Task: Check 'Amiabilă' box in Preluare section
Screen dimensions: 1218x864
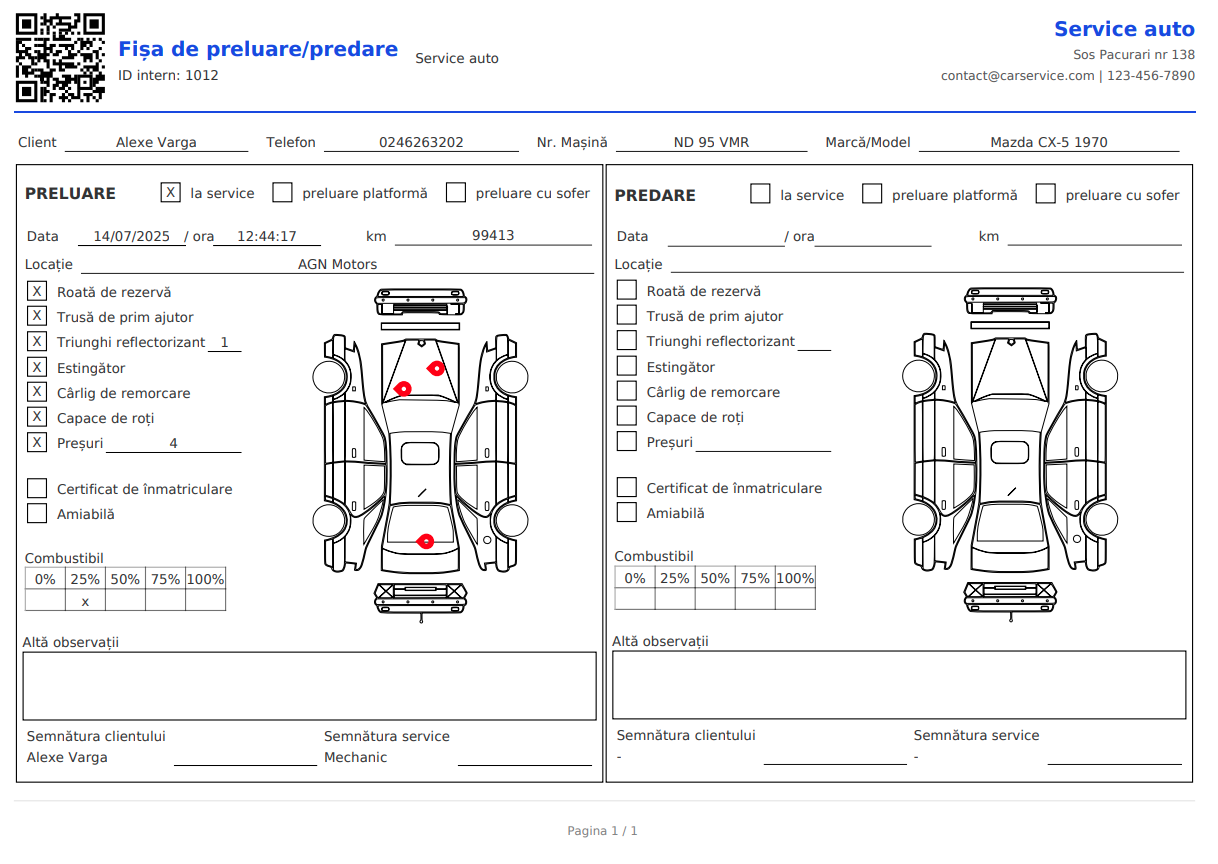Action: (37, 514)
